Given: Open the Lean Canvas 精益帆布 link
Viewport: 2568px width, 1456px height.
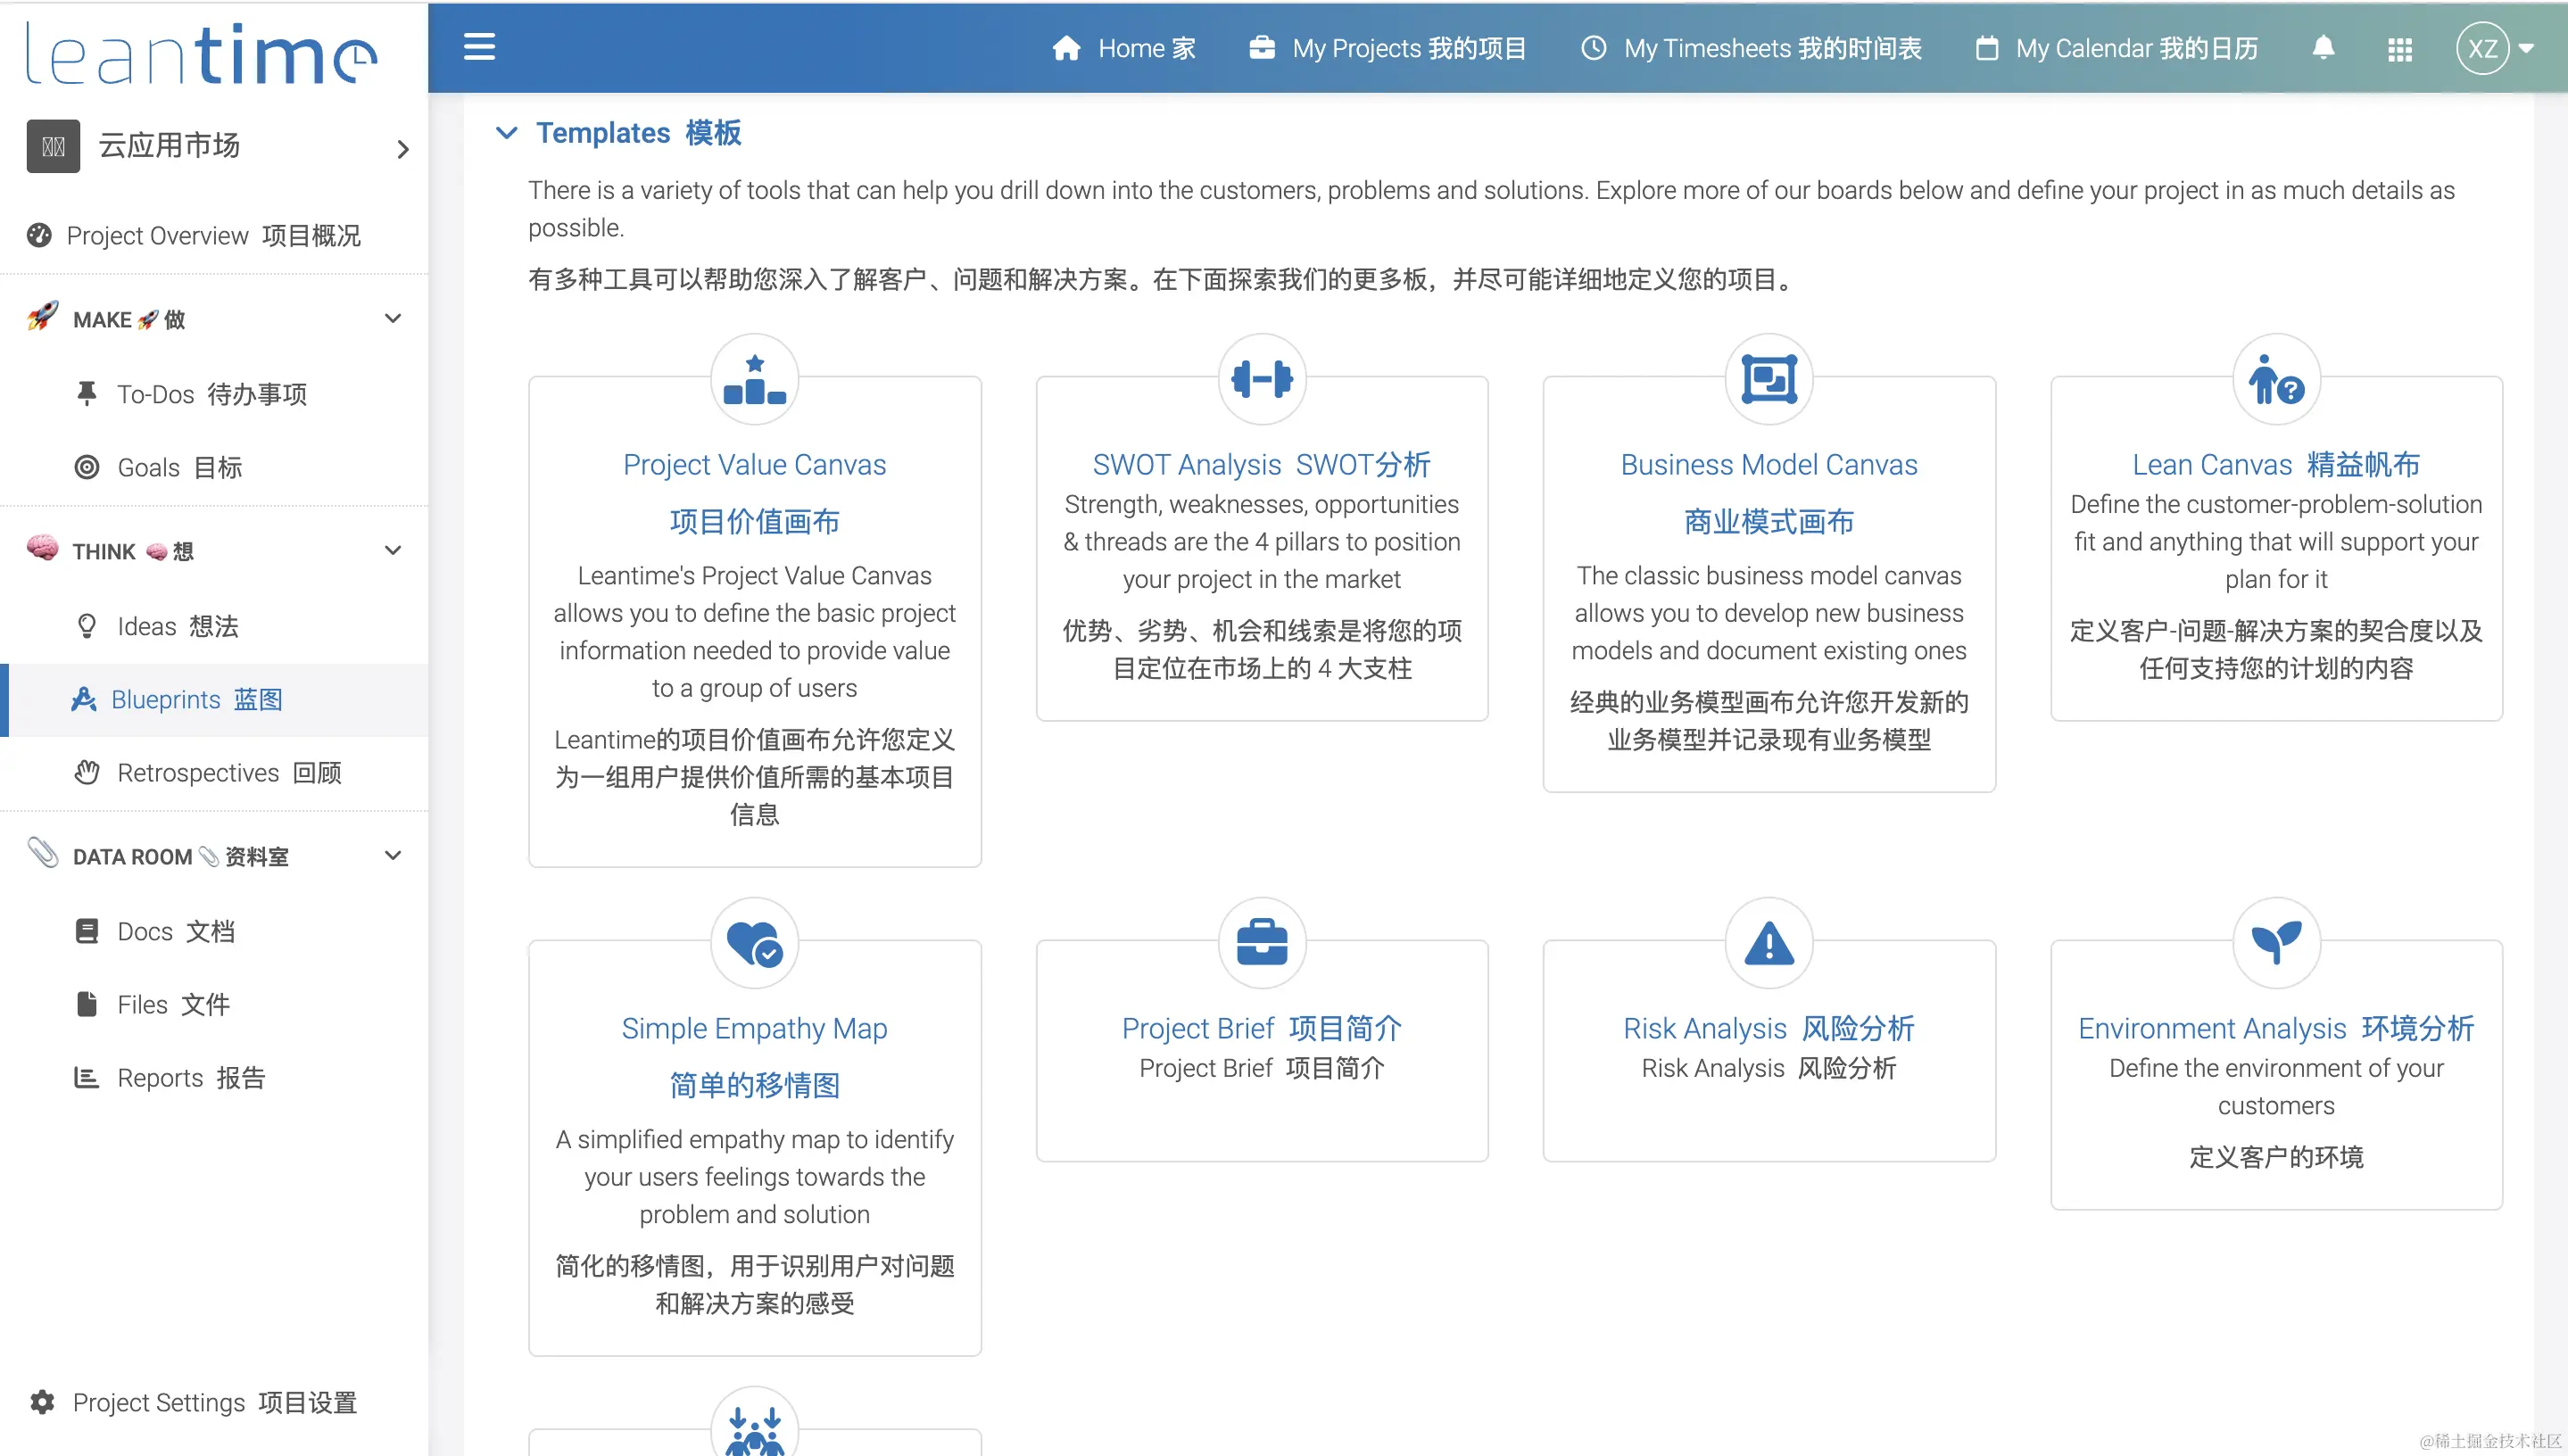Looking at the screenshot, I should [2276, 464].
